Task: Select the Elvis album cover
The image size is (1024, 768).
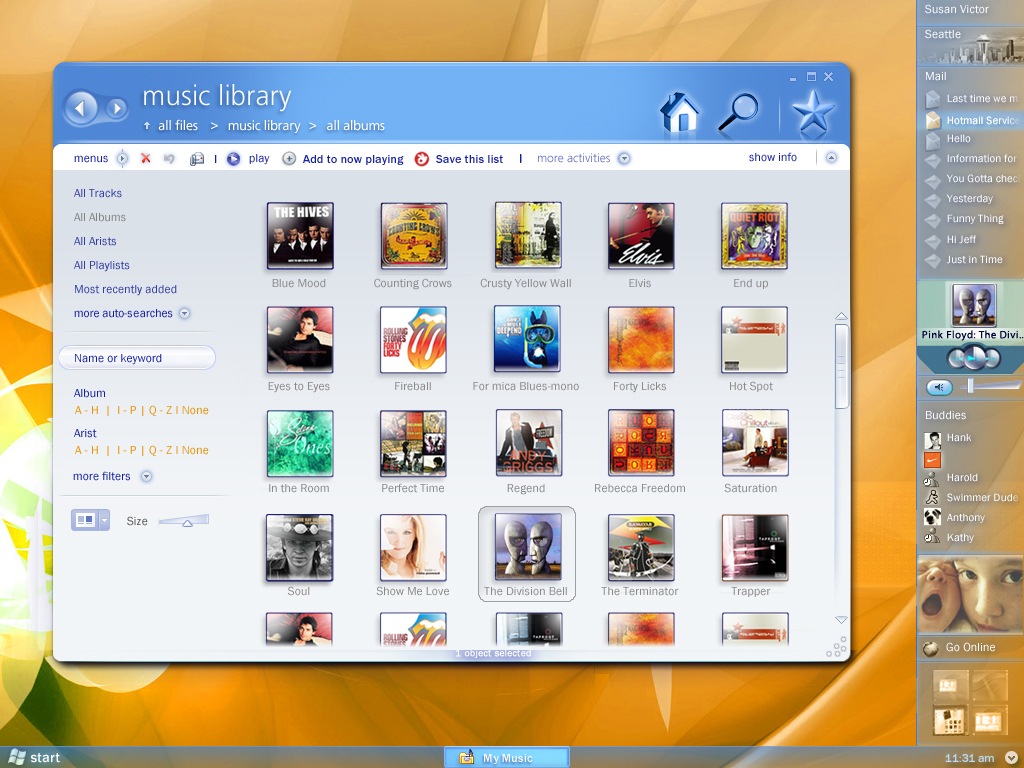Action: click(x=641, y=236)
